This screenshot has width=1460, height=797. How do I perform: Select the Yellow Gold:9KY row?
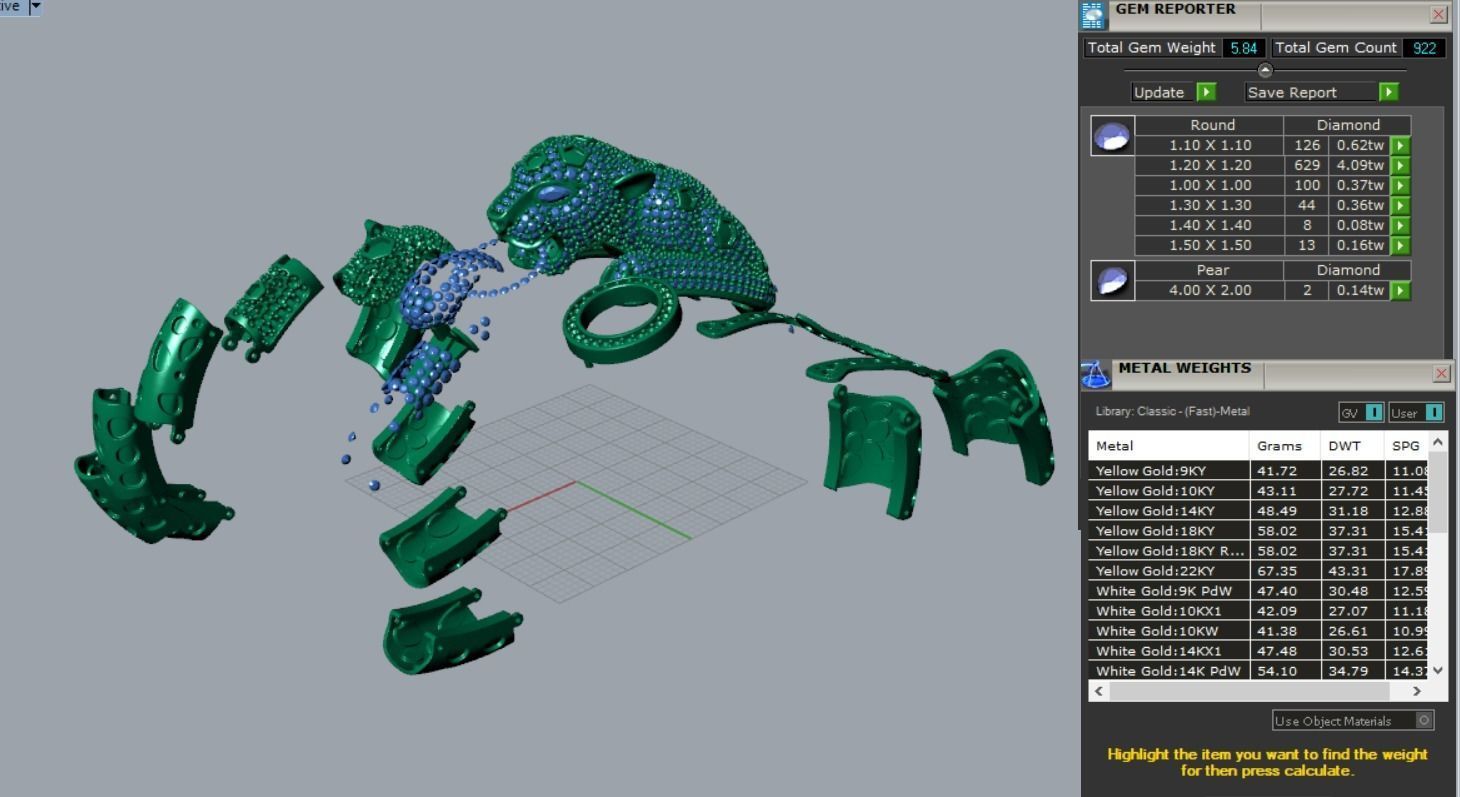(1259, 470)
